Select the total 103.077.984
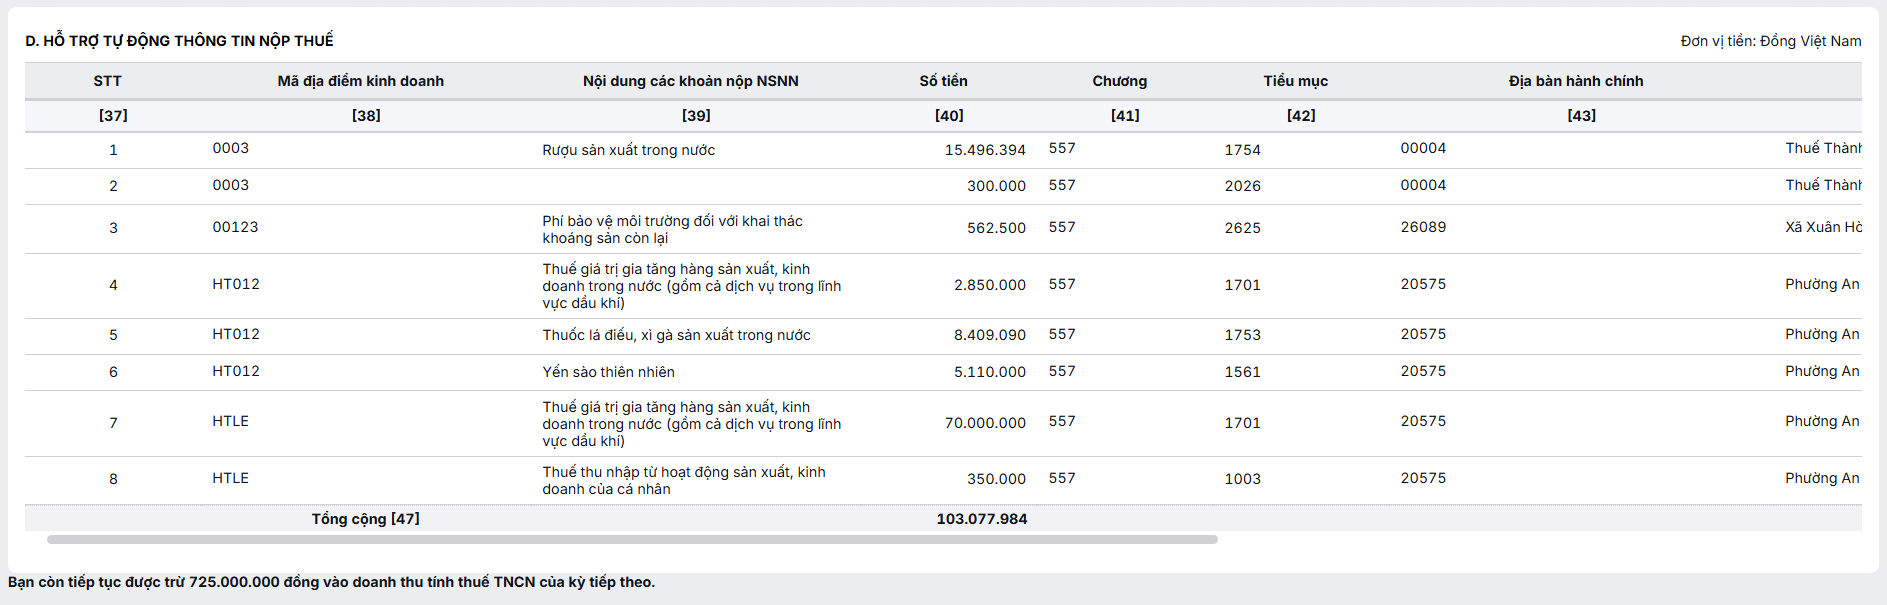Screen dimensions: 1887x605 pyautogui.click(x=982, y=519)
